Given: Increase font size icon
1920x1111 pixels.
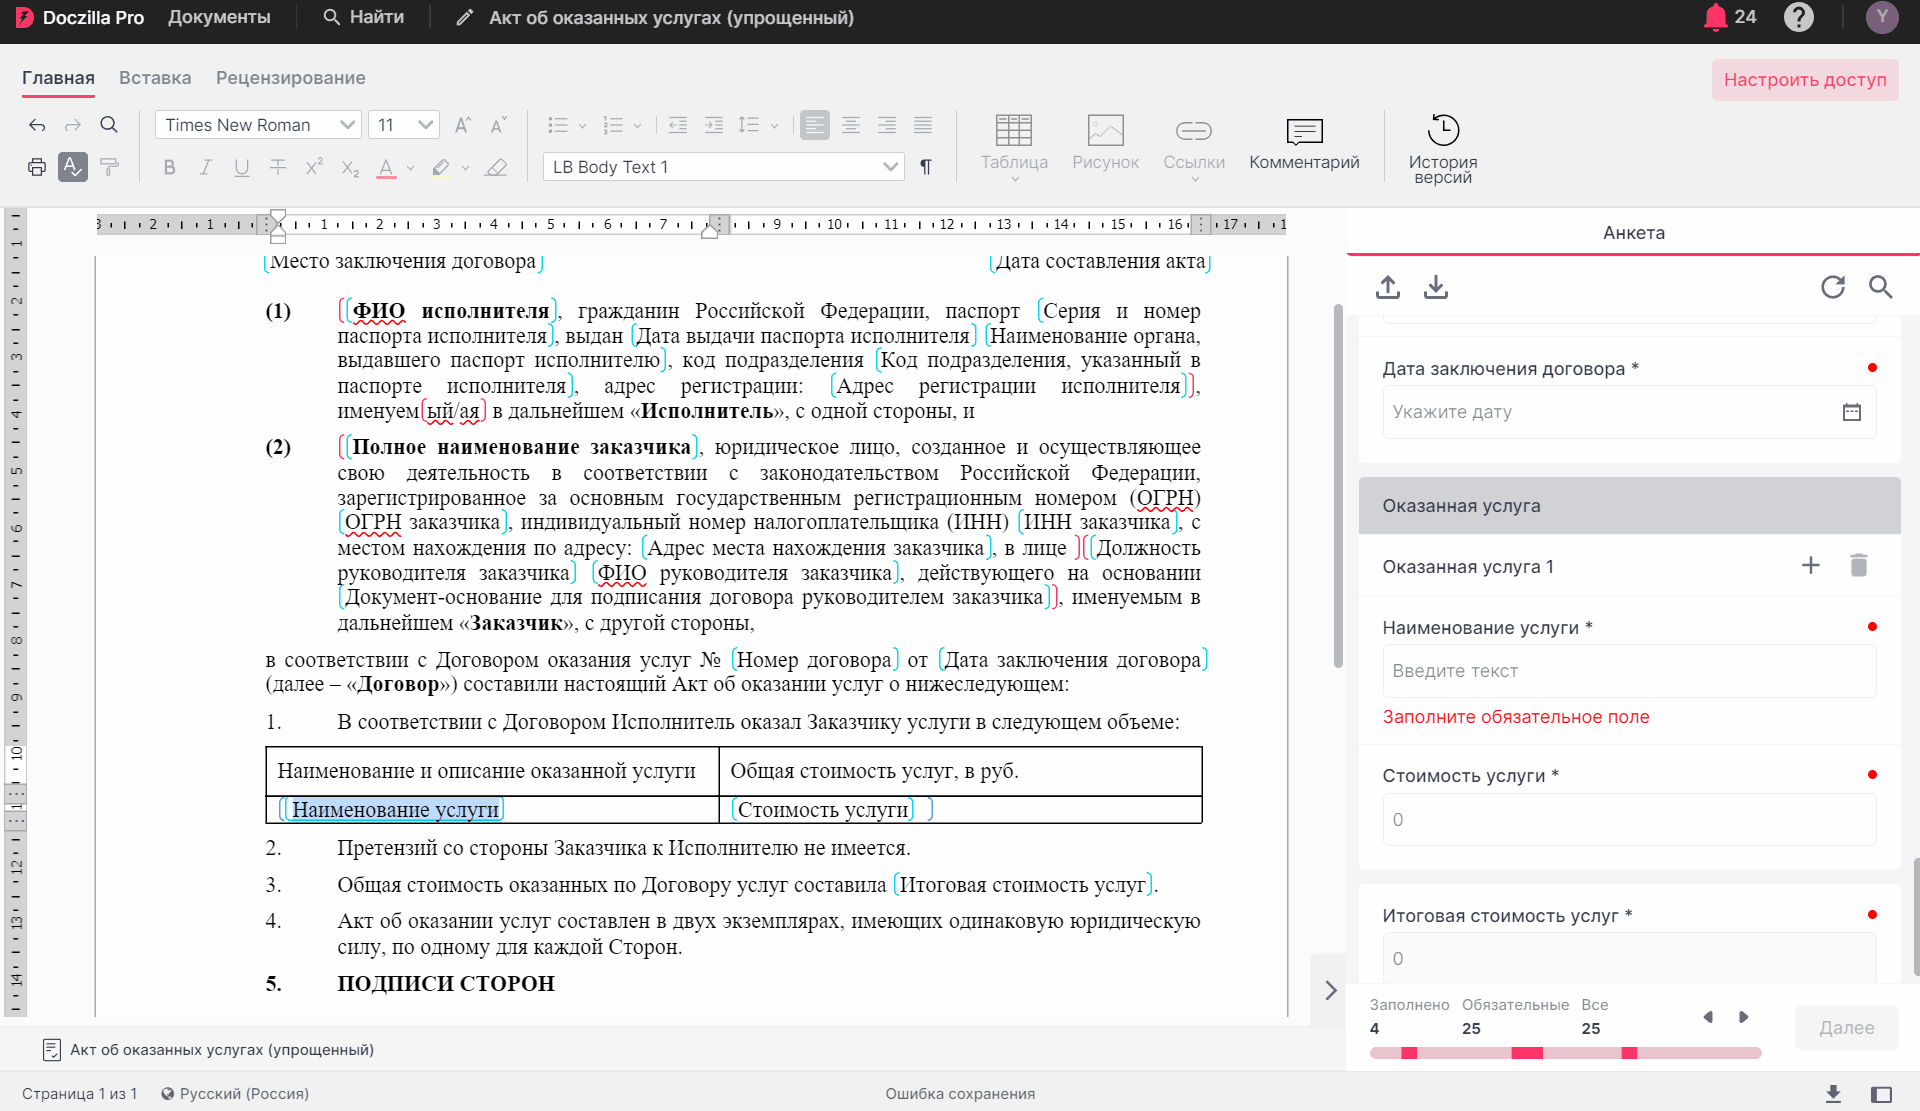Looking at the screenshot, I should (x=462, y=125).
